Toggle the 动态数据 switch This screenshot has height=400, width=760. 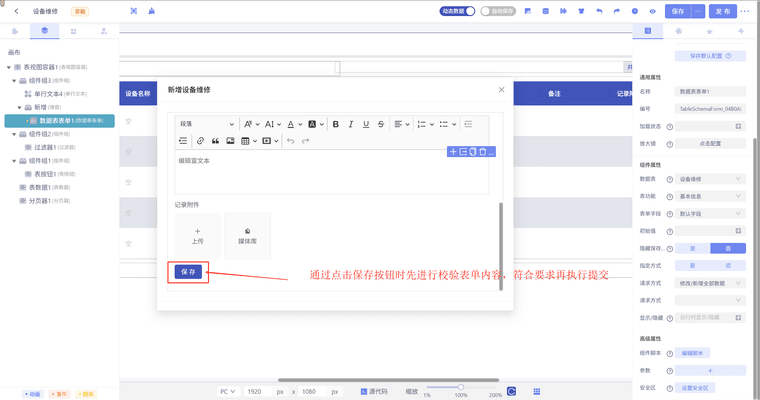point(457,11)
